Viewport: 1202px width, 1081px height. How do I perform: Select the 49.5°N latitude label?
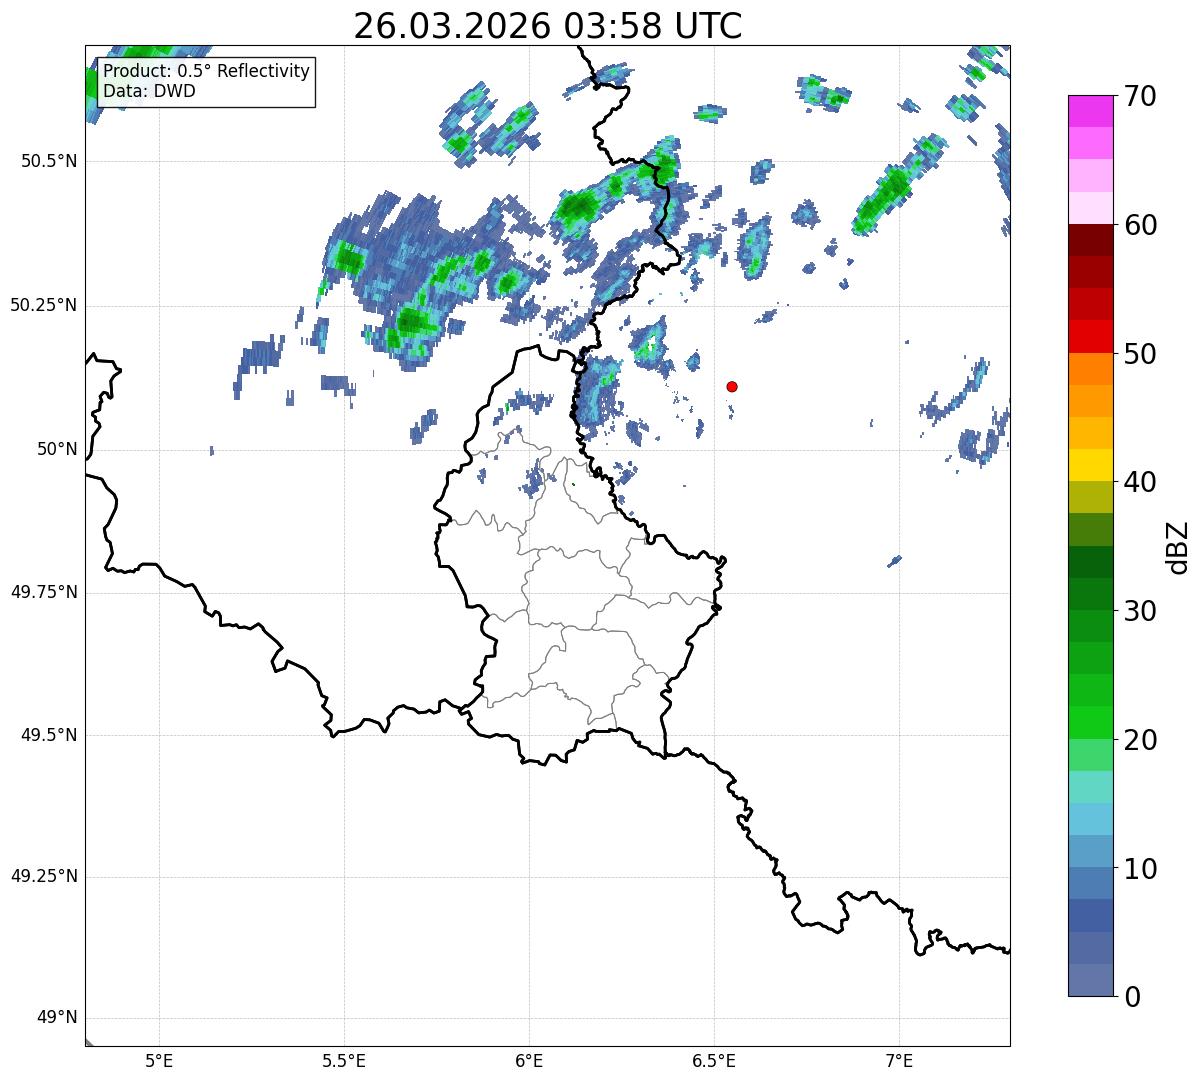[49, 736]
